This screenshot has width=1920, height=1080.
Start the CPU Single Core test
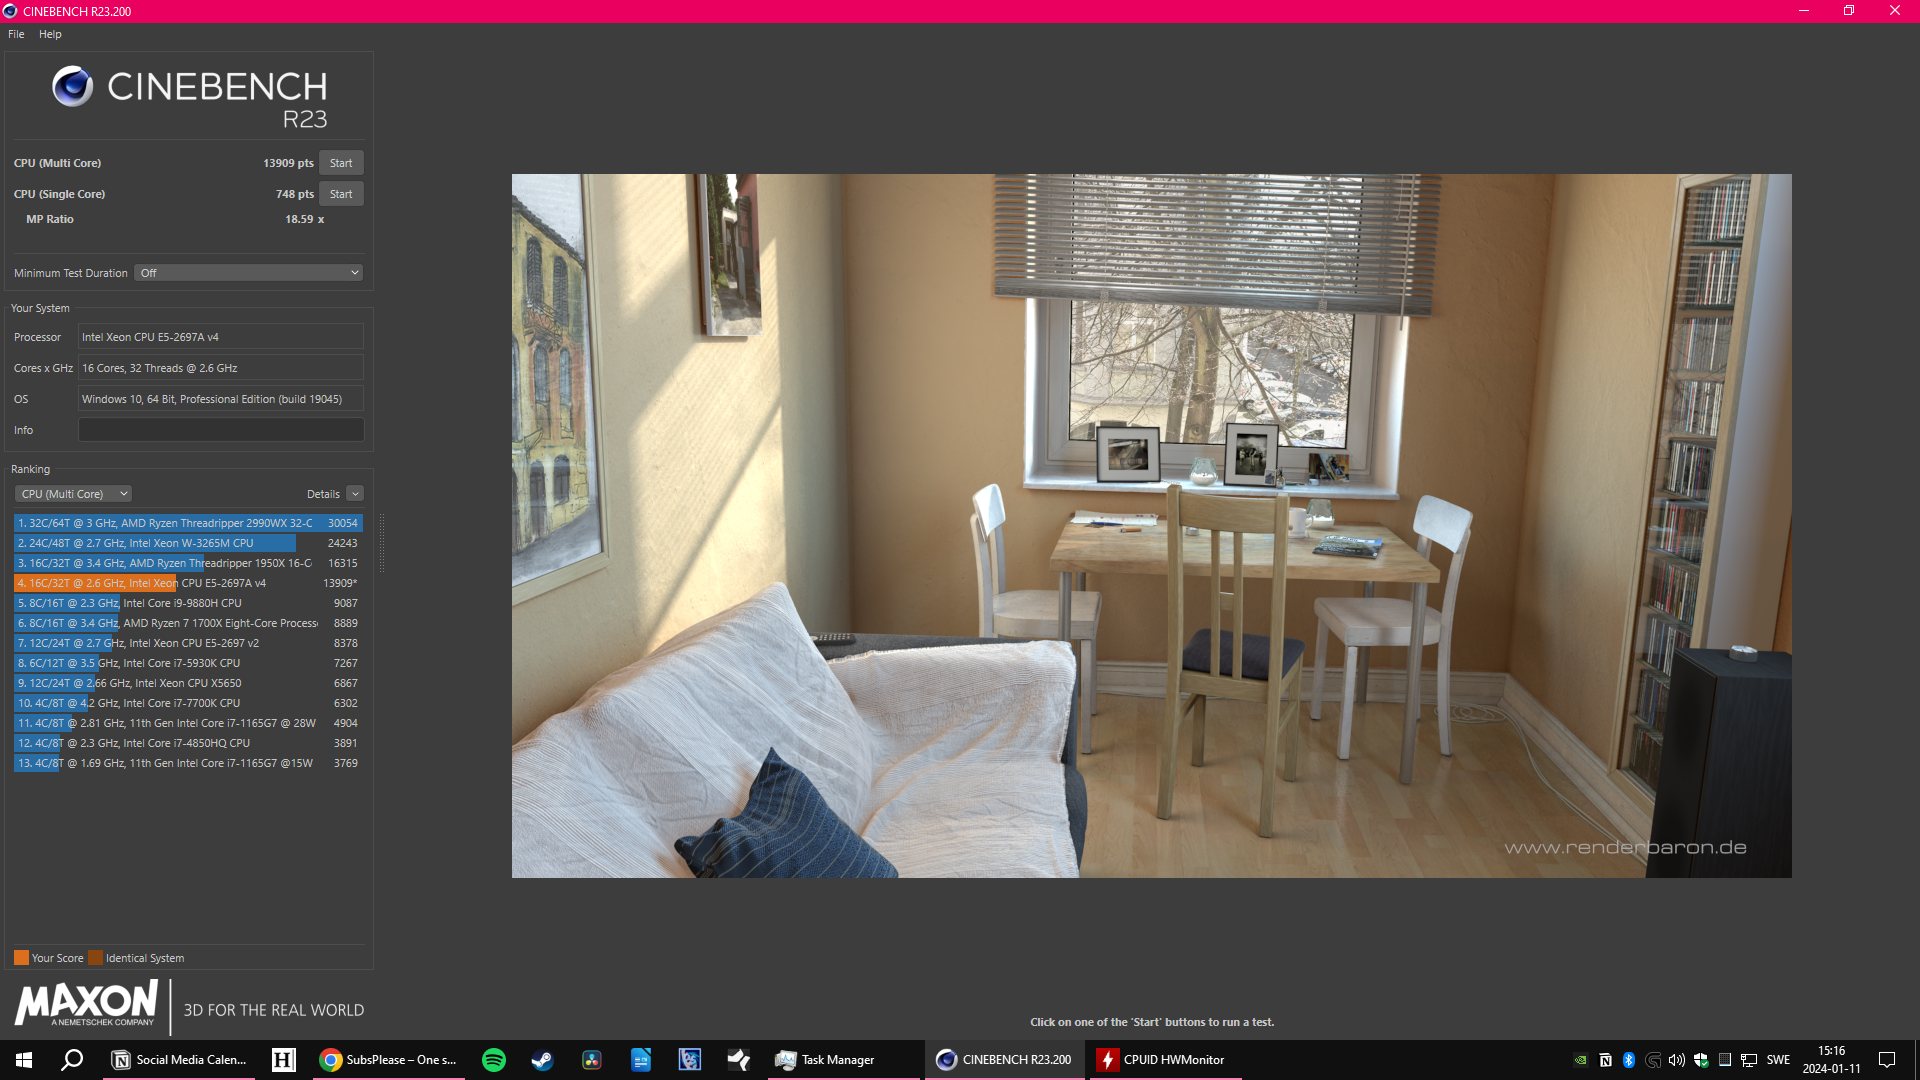[x=341, y=194]
